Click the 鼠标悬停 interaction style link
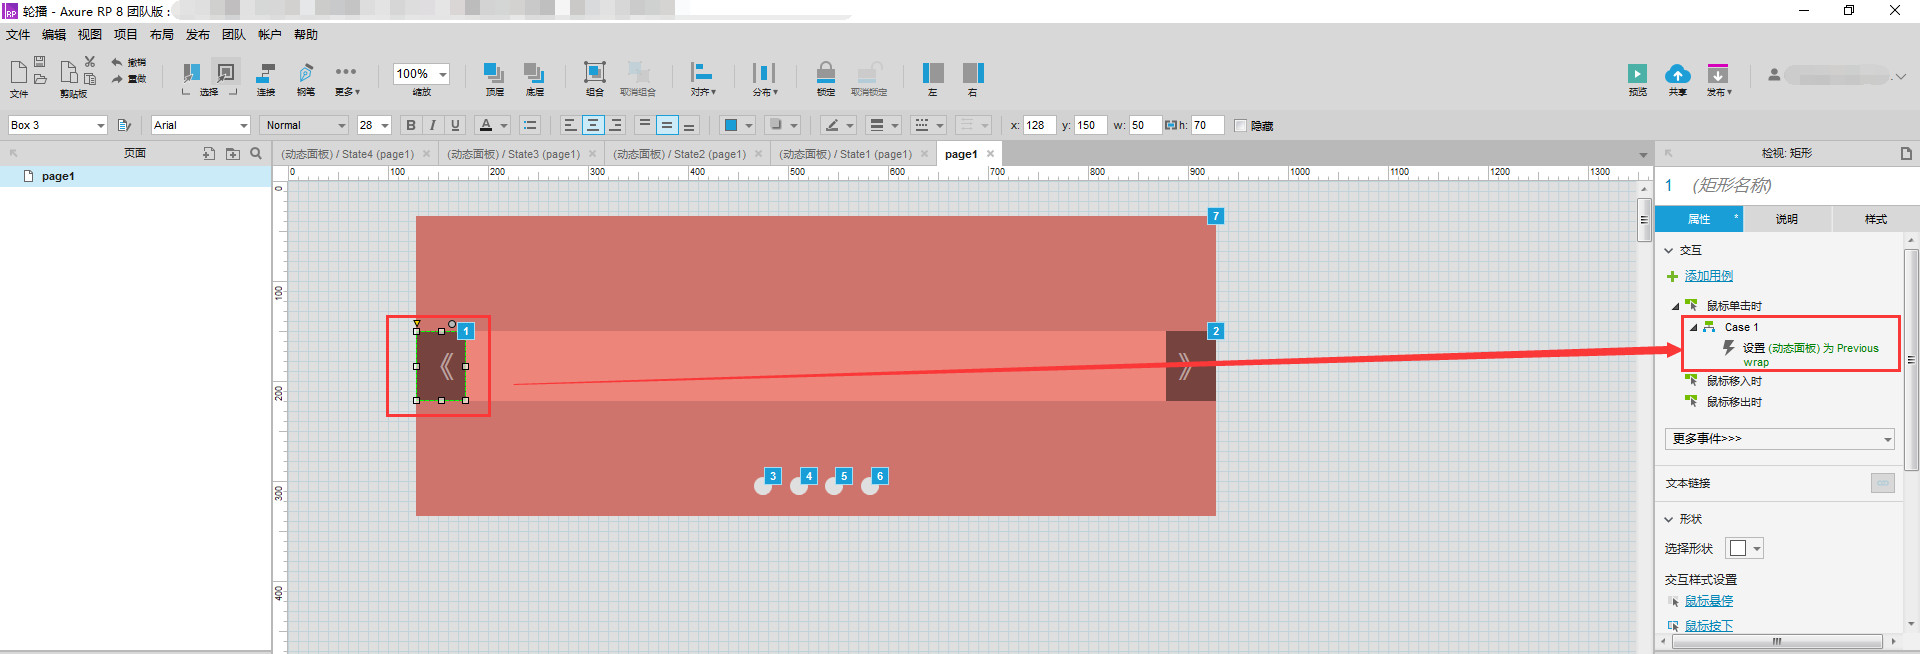1920x654 pixels. pyautogui.click(x=1708, y=601)
